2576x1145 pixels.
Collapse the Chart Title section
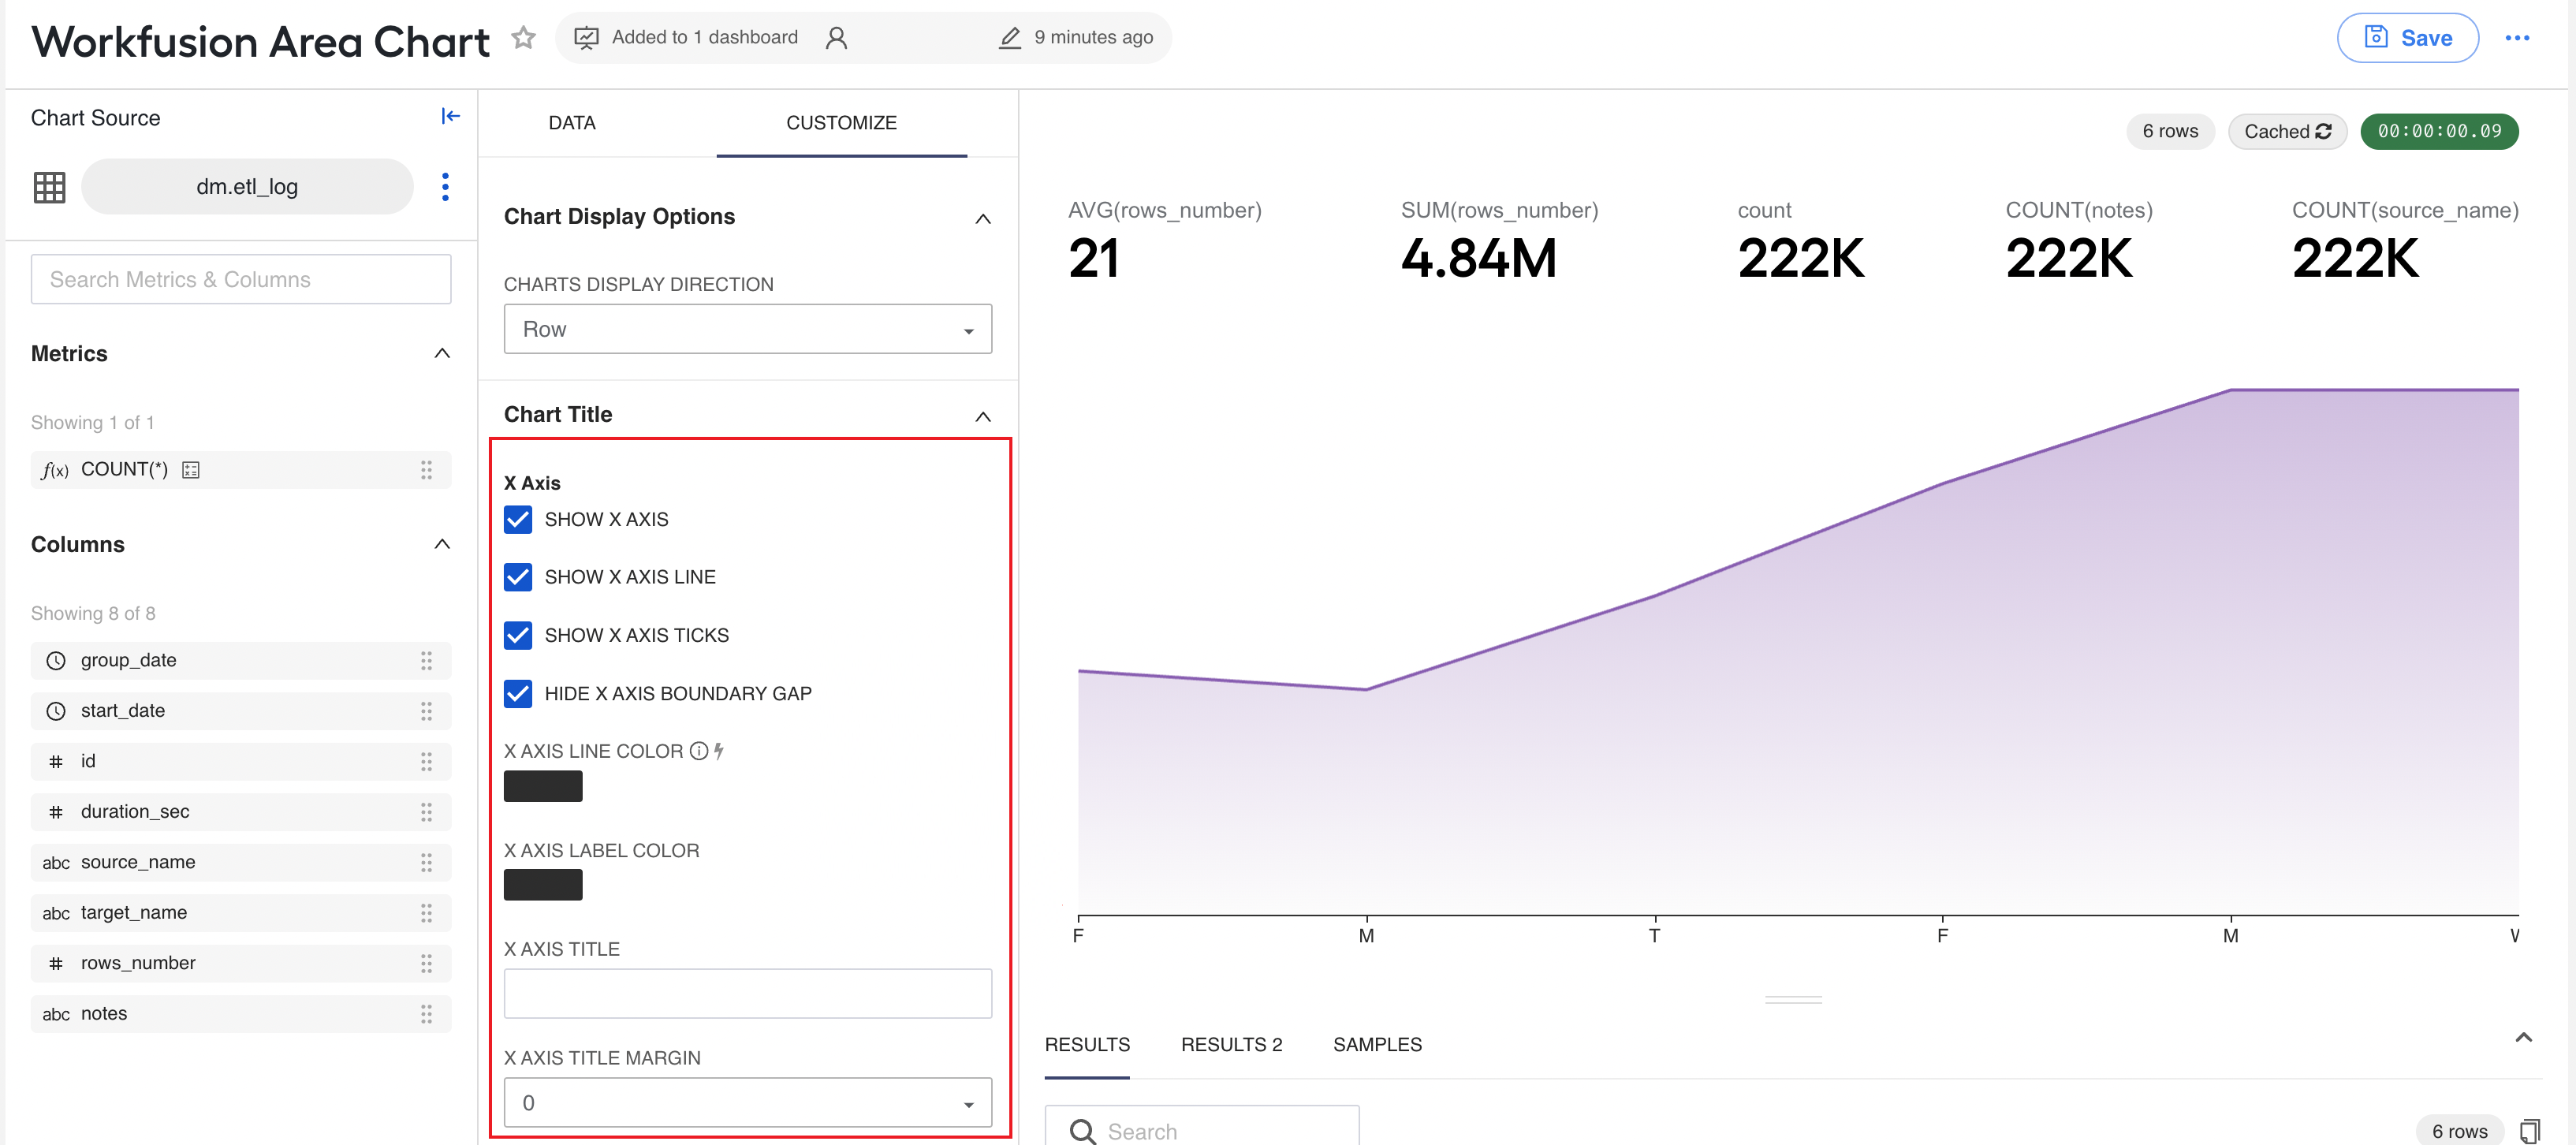click(x=982, y=416)
